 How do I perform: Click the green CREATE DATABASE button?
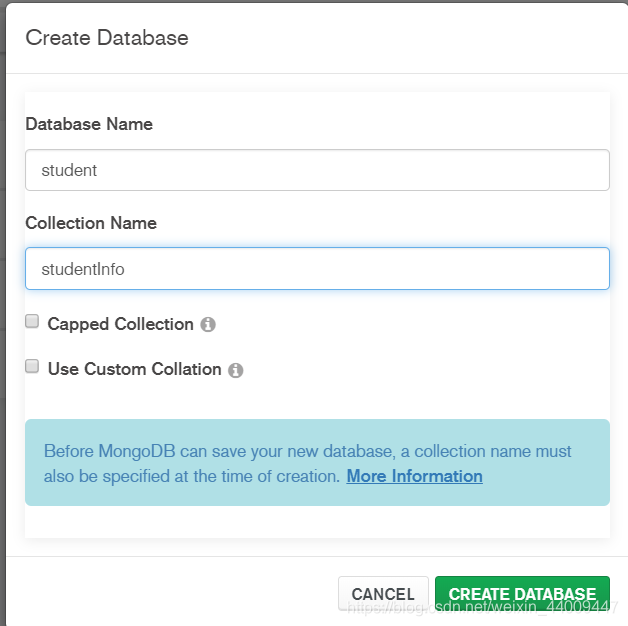click(522, 594)
